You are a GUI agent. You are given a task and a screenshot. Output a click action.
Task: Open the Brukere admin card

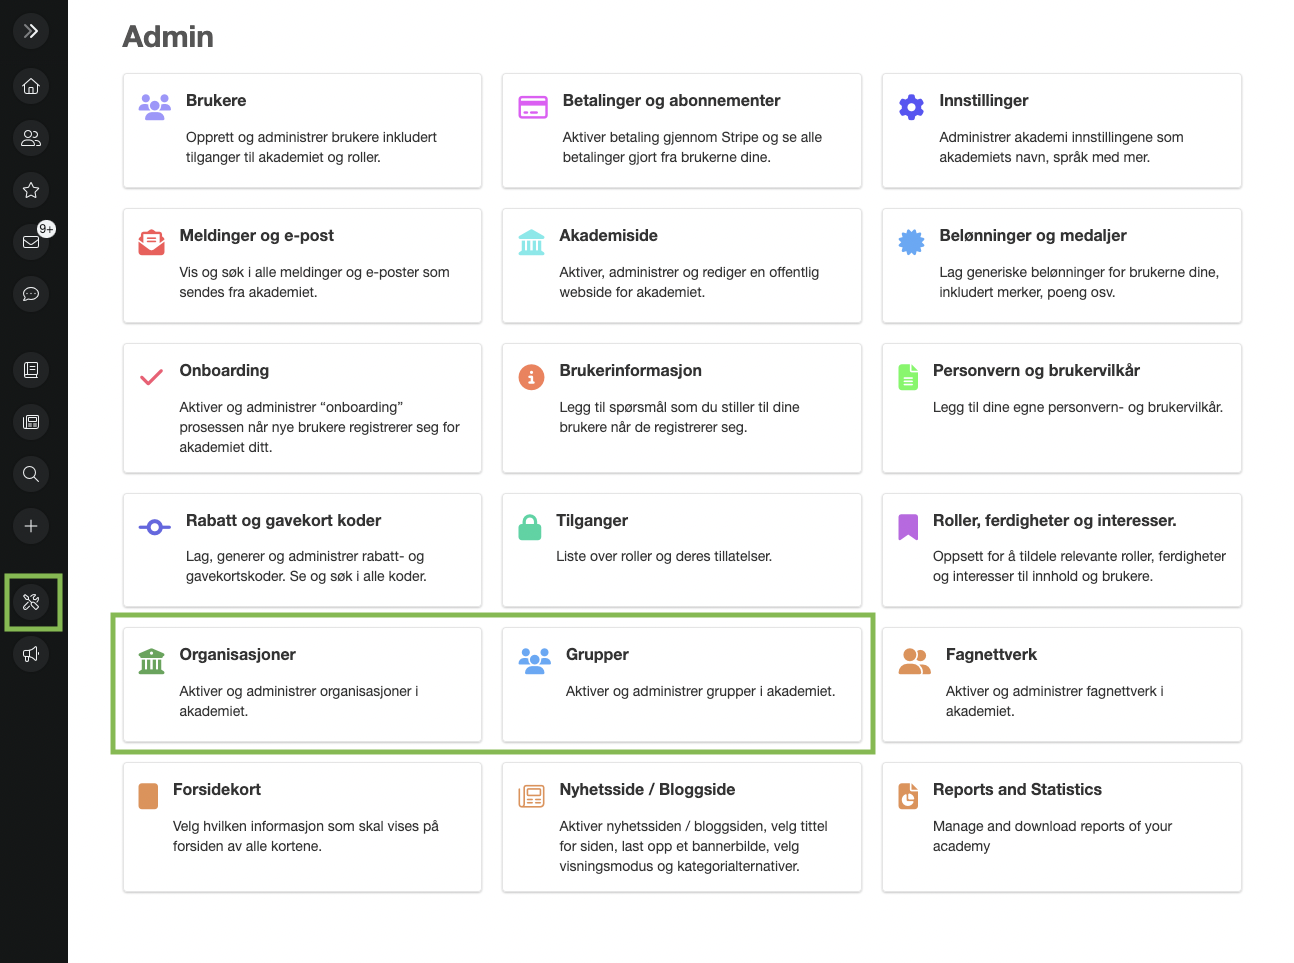pos(302,130)
